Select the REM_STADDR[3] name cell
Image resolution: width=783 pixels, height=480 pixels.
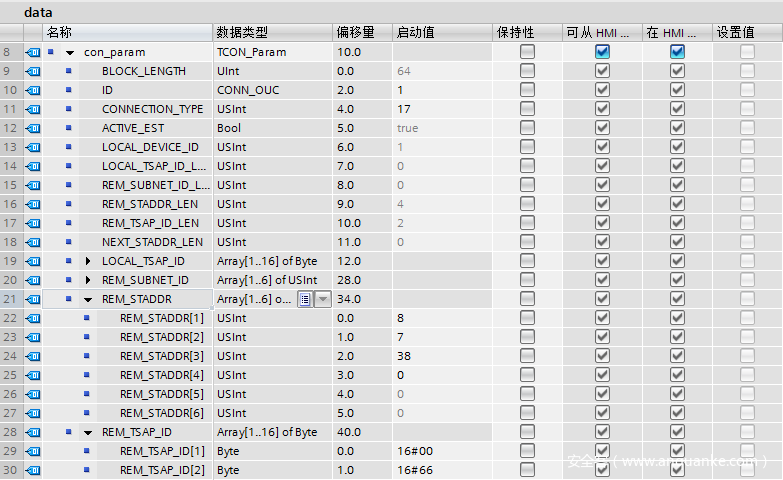click(x=160, y=356)
